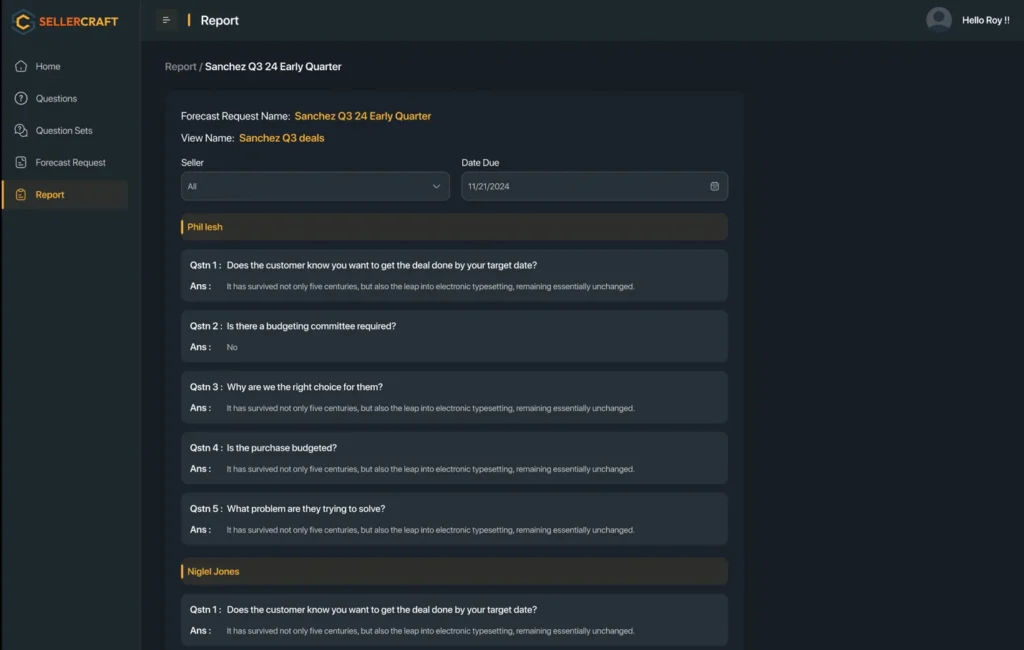Click the Date Due field with 11/21/2024
This screenshot has height=650, width=1024.
point(580,186)
